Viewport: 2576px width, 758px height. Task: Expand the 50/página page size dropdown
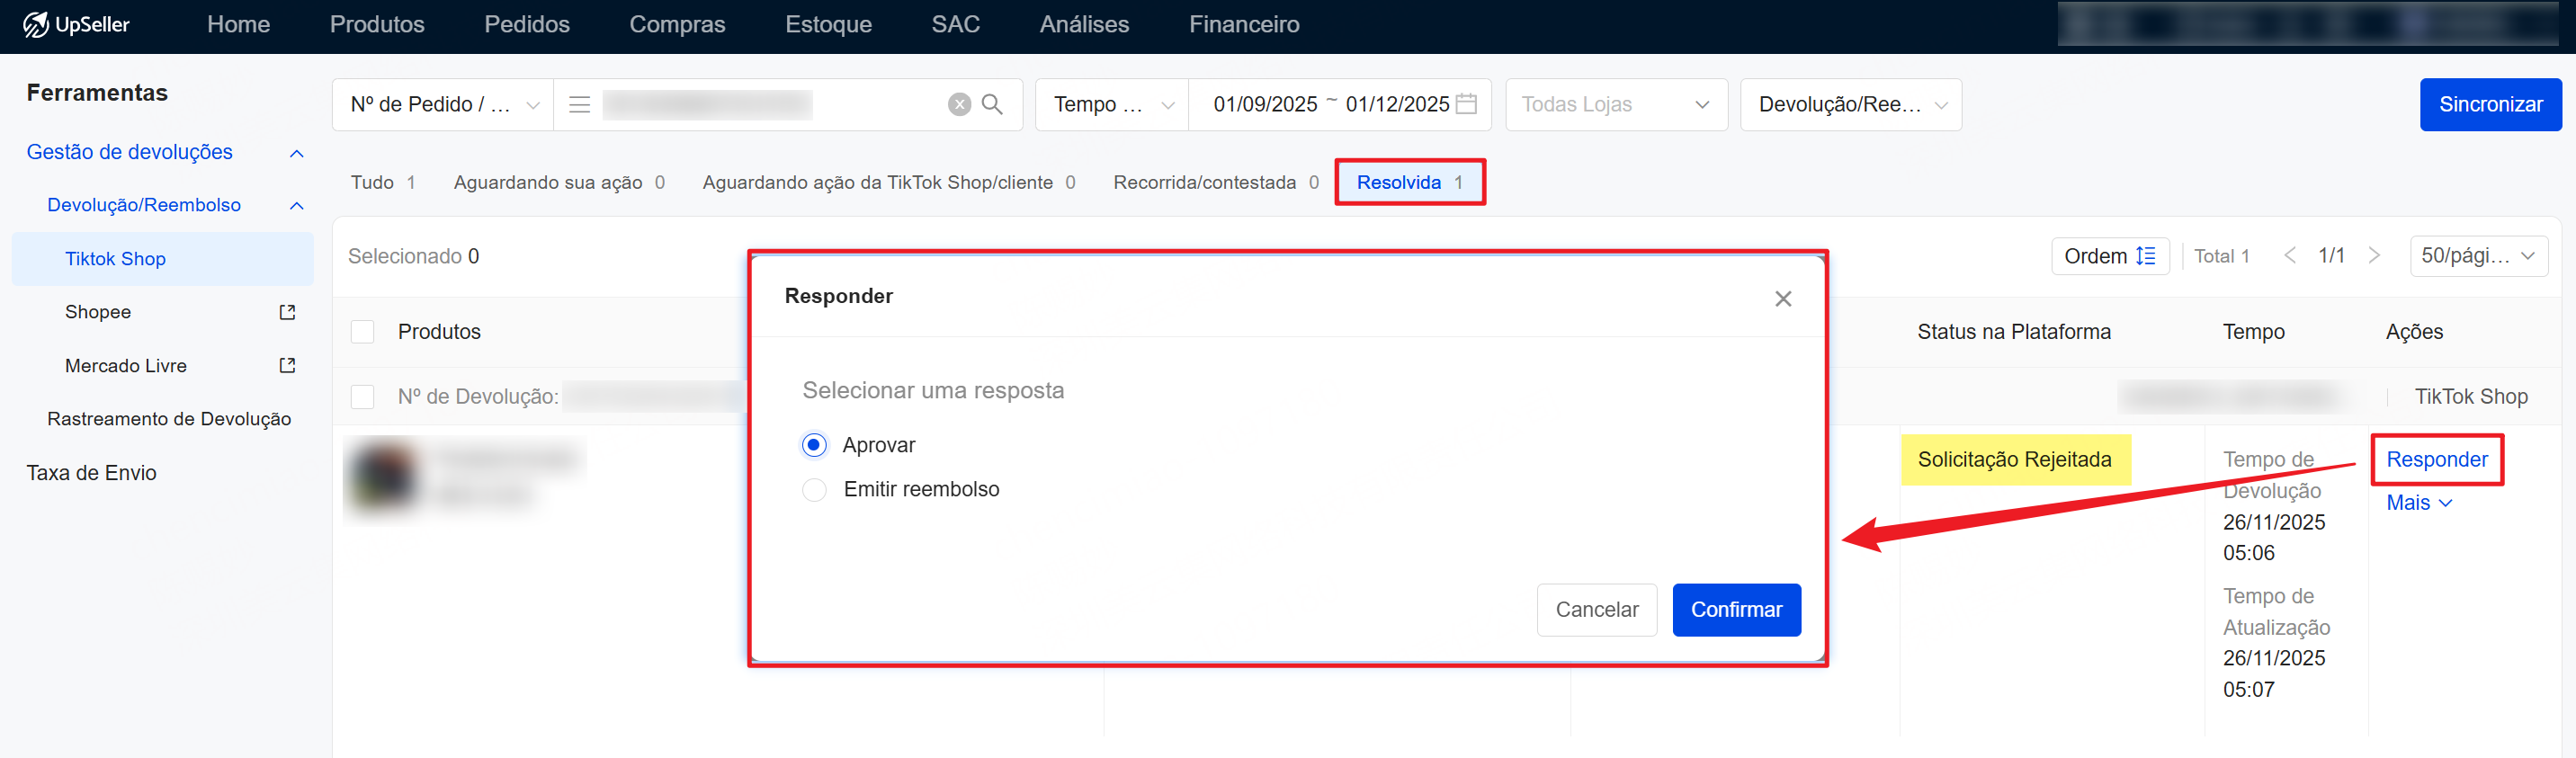[2477, 256]
